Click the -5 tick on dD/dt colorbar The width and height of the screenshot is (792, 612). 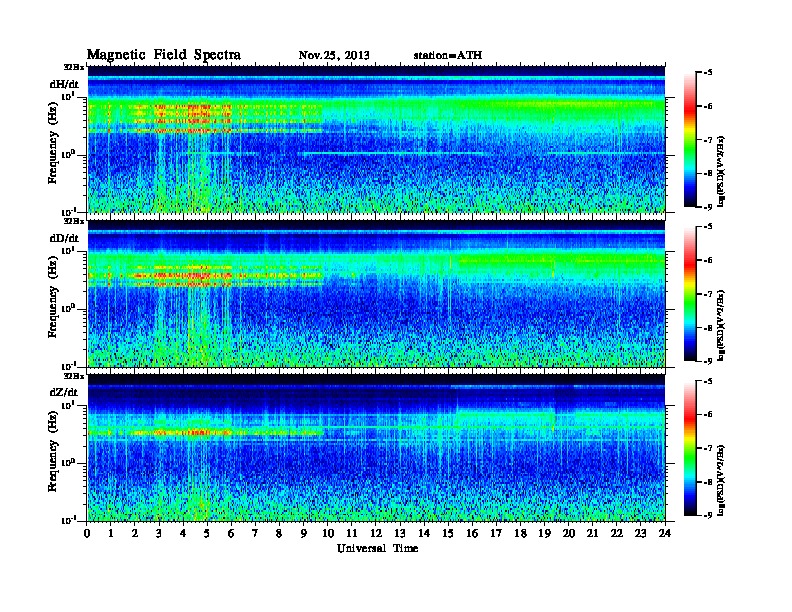(708, 227)
